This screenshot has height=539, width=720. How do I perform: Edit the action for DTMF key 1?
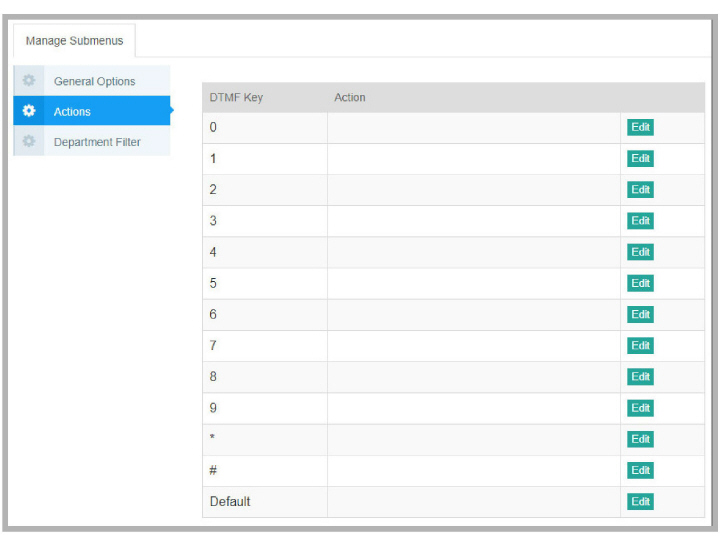tap(640, 158)
